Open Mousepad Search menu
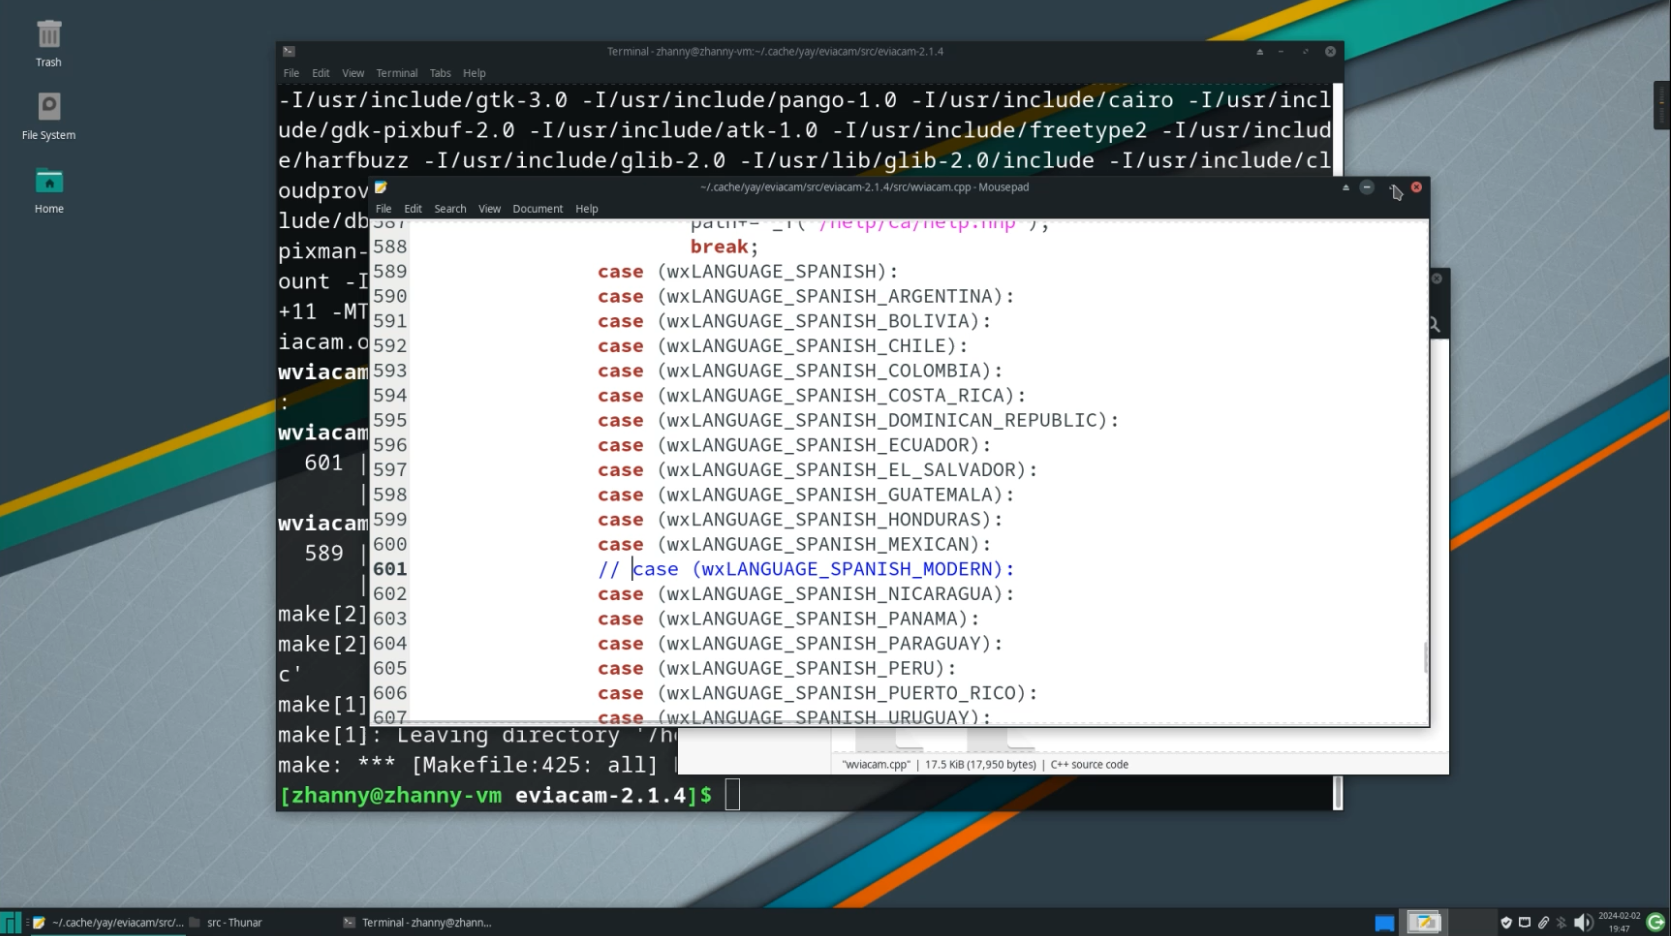The height and width of the screenshot is (936, 1671). (x=450, y=209)
